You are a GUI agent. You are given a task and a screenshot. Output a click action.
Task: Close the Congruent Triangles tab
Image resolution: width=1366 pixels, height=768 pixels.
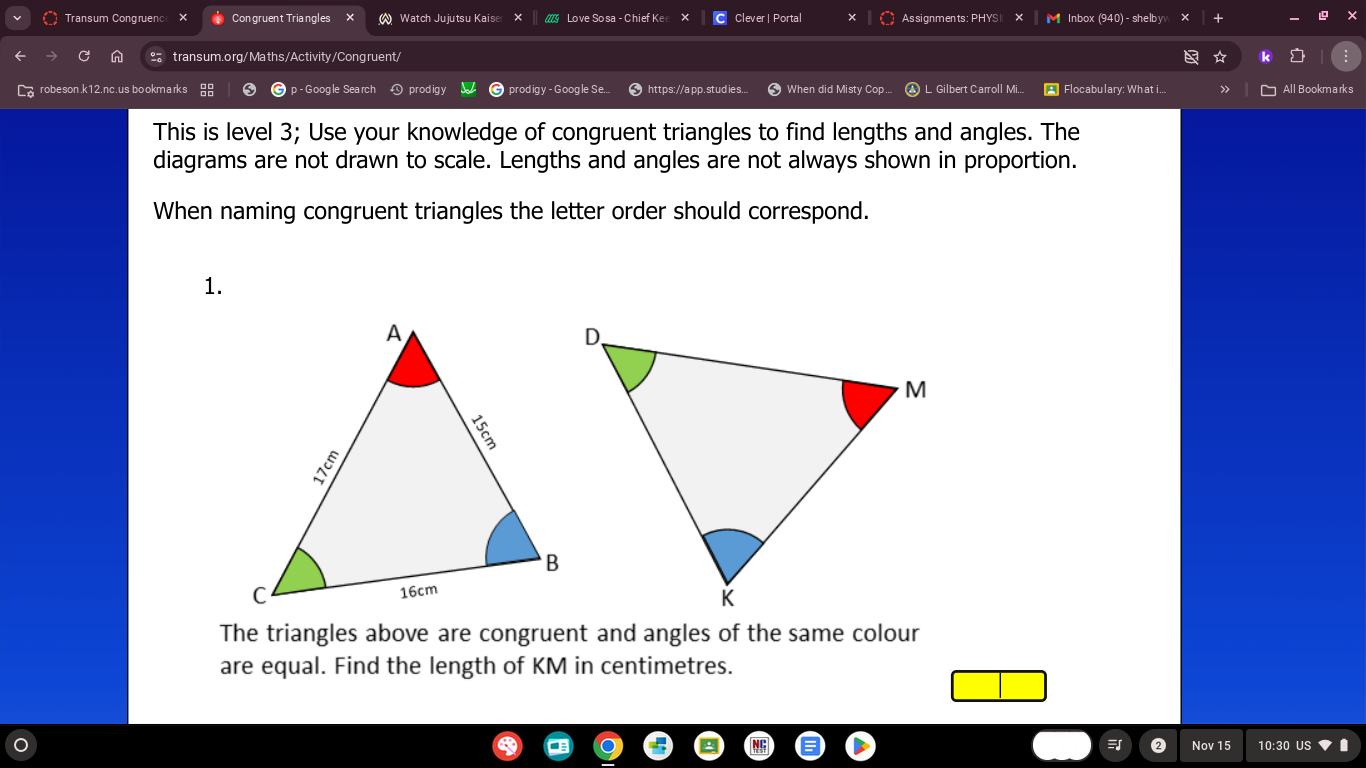350,18
